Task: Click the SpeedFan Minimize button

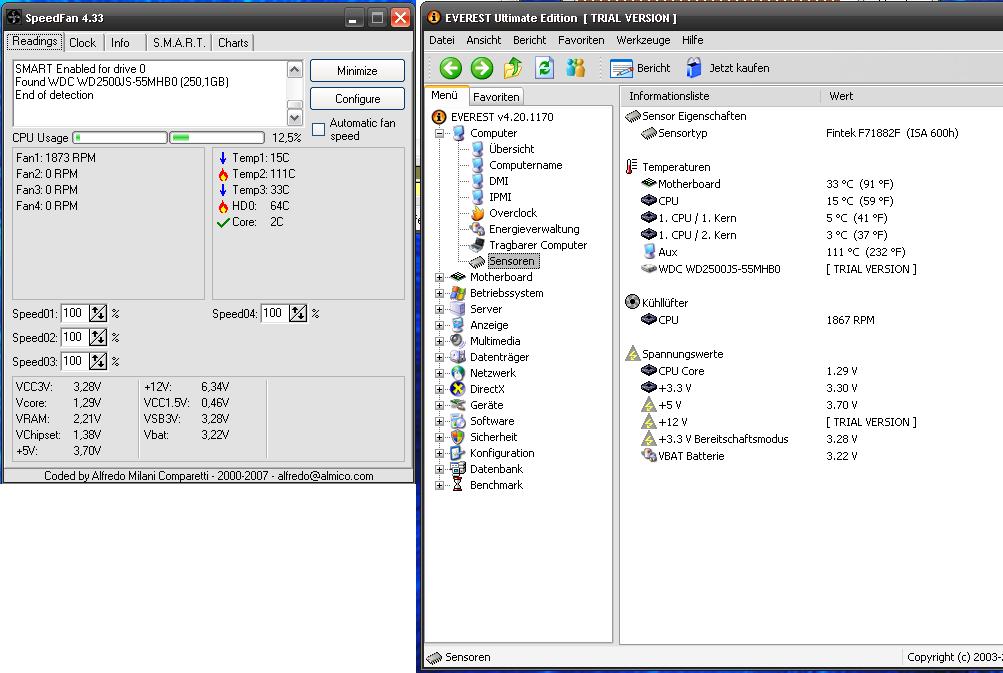Action: click(357, 71)
